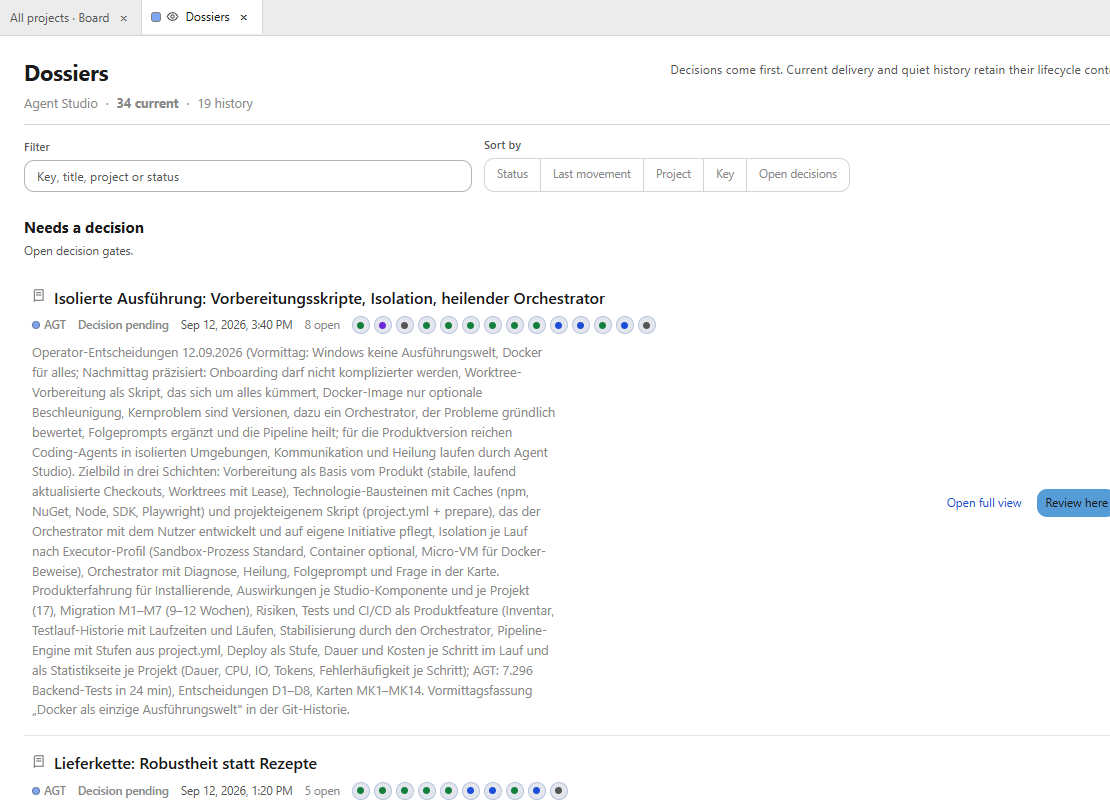Close the Dossiers tab
The width and height of the screenshot is (1110, 800).
(x=244, y=18)
